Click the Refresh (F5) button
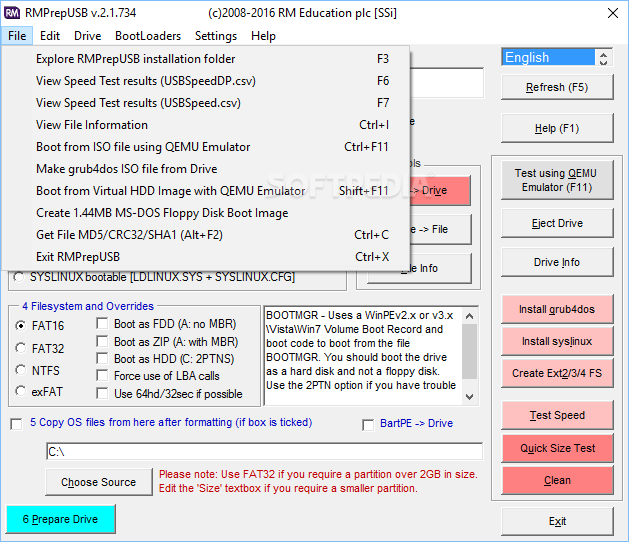The width and height of the screenshot is (629, 542). pos(557,87)
